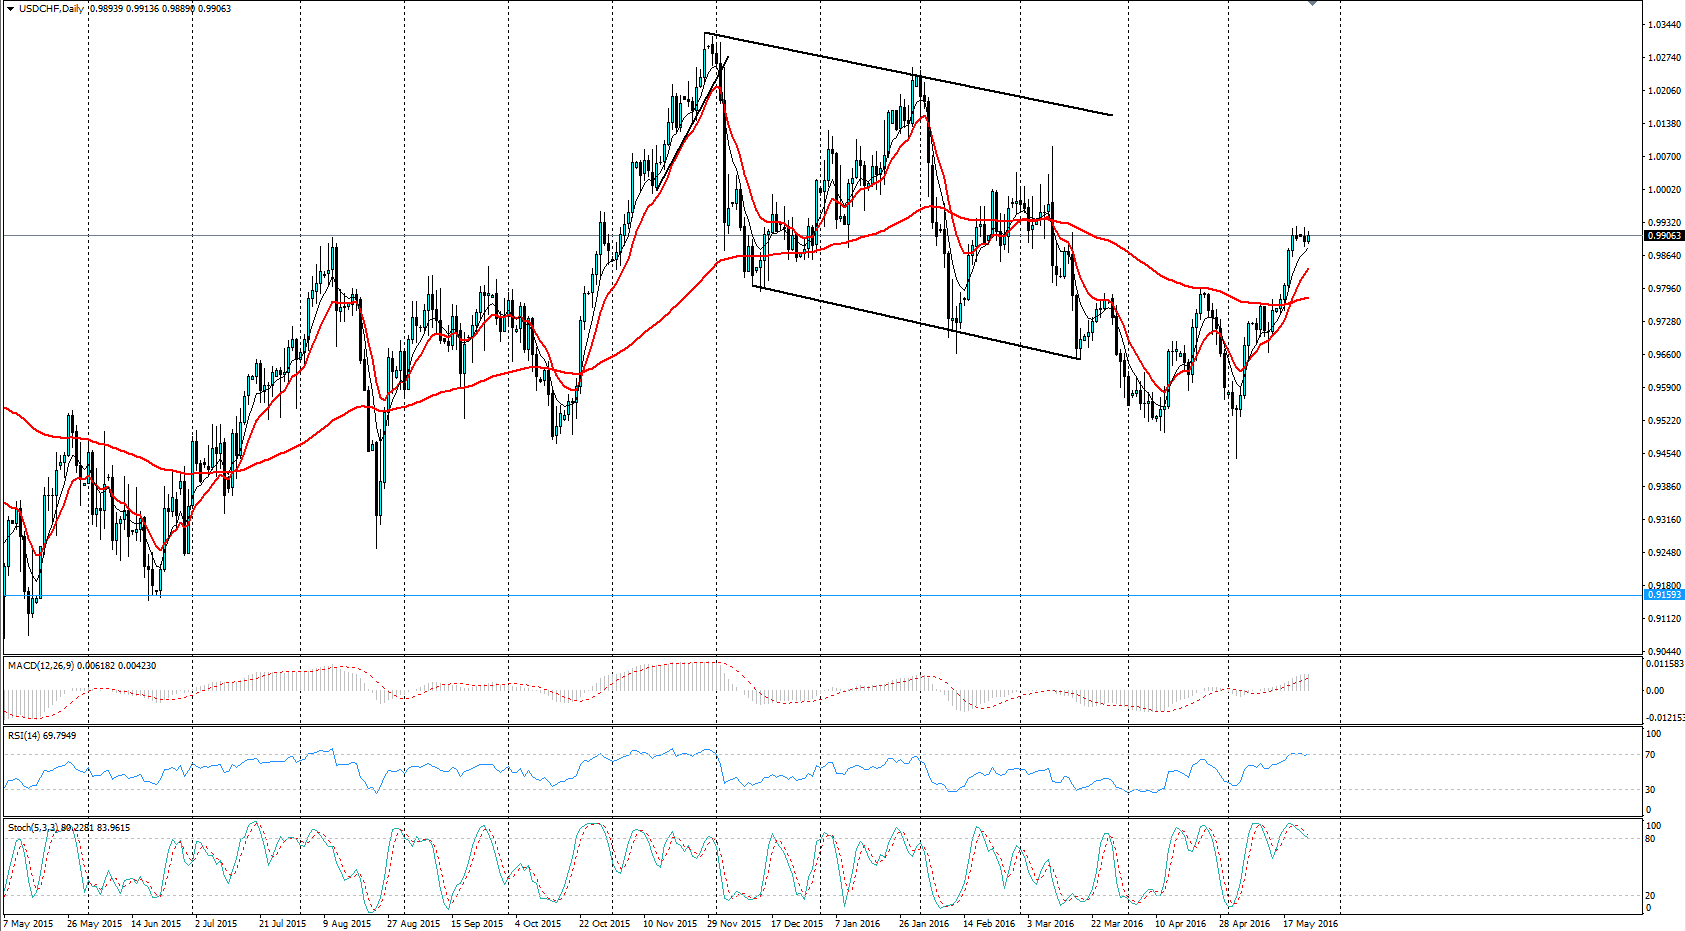Click the black current price tag 0.99063
This screenshot has height=931, width=1686.
tap(1664, 236)
